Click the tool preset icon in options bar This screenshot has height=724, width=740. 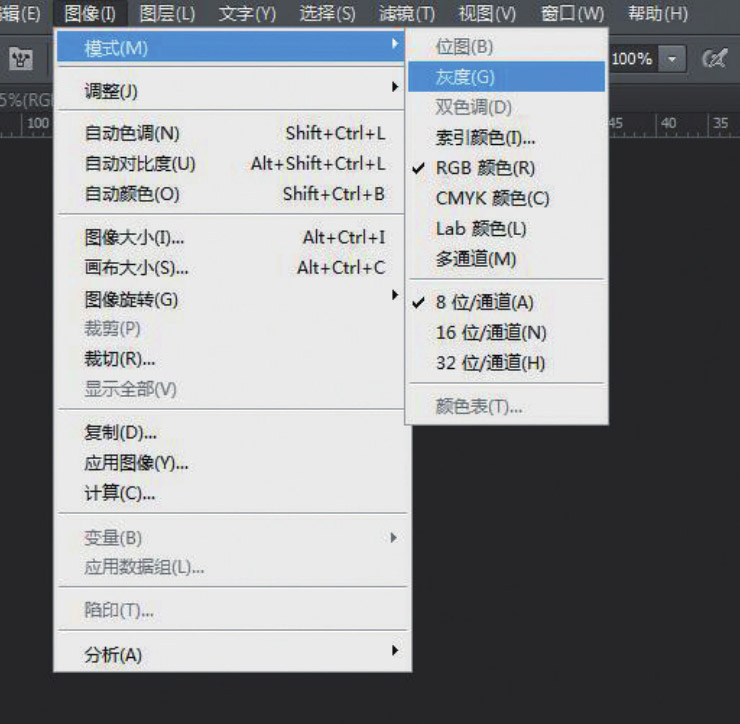click(x=21, y=59)
